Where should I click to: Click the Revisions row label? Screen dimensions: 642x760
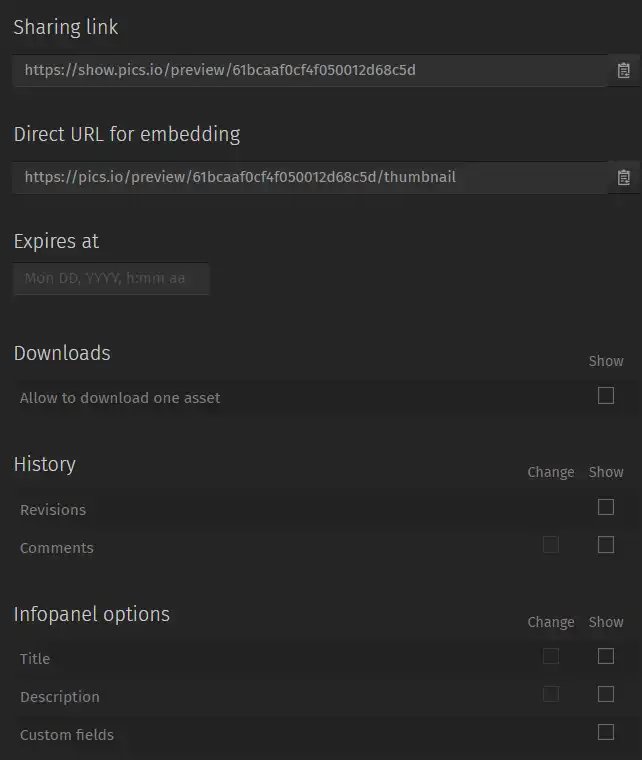(x=53, y=510)
